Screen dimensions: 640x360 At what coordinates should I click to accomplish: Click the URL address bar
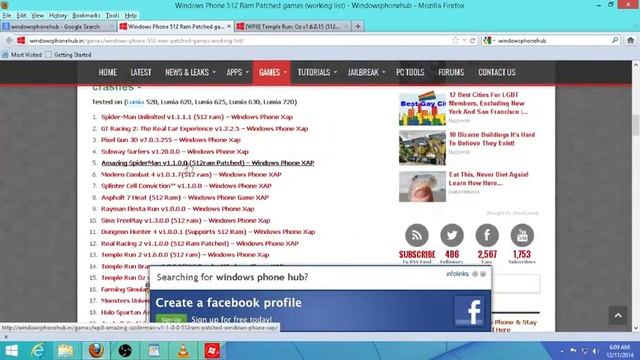tap(239, 40)
